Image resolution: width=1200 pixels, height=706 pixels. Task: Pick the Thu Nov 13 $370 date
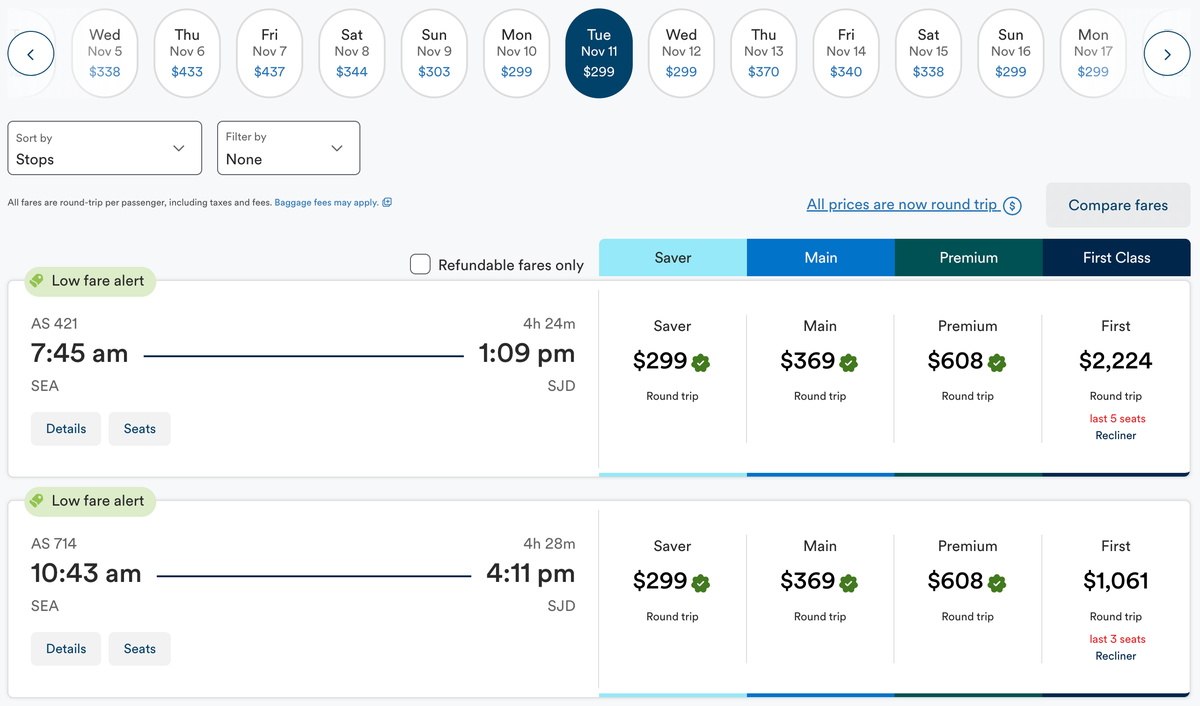(763, 54)
